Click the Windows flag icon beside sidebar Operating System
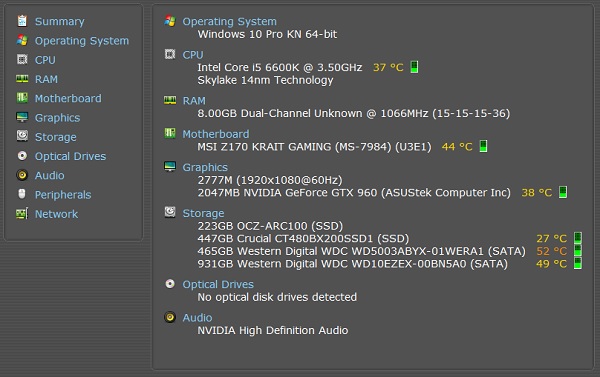 point(22,40)
